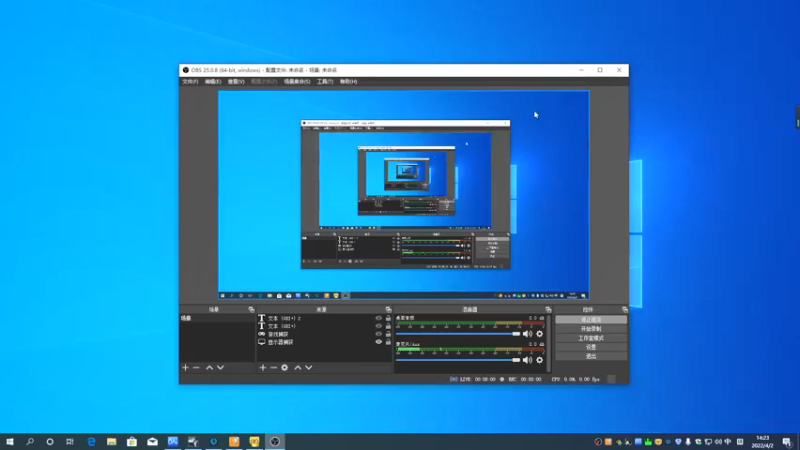Click the 退出 exit button
This screenshot has height=450, width=800.
[x=591, y=356]
